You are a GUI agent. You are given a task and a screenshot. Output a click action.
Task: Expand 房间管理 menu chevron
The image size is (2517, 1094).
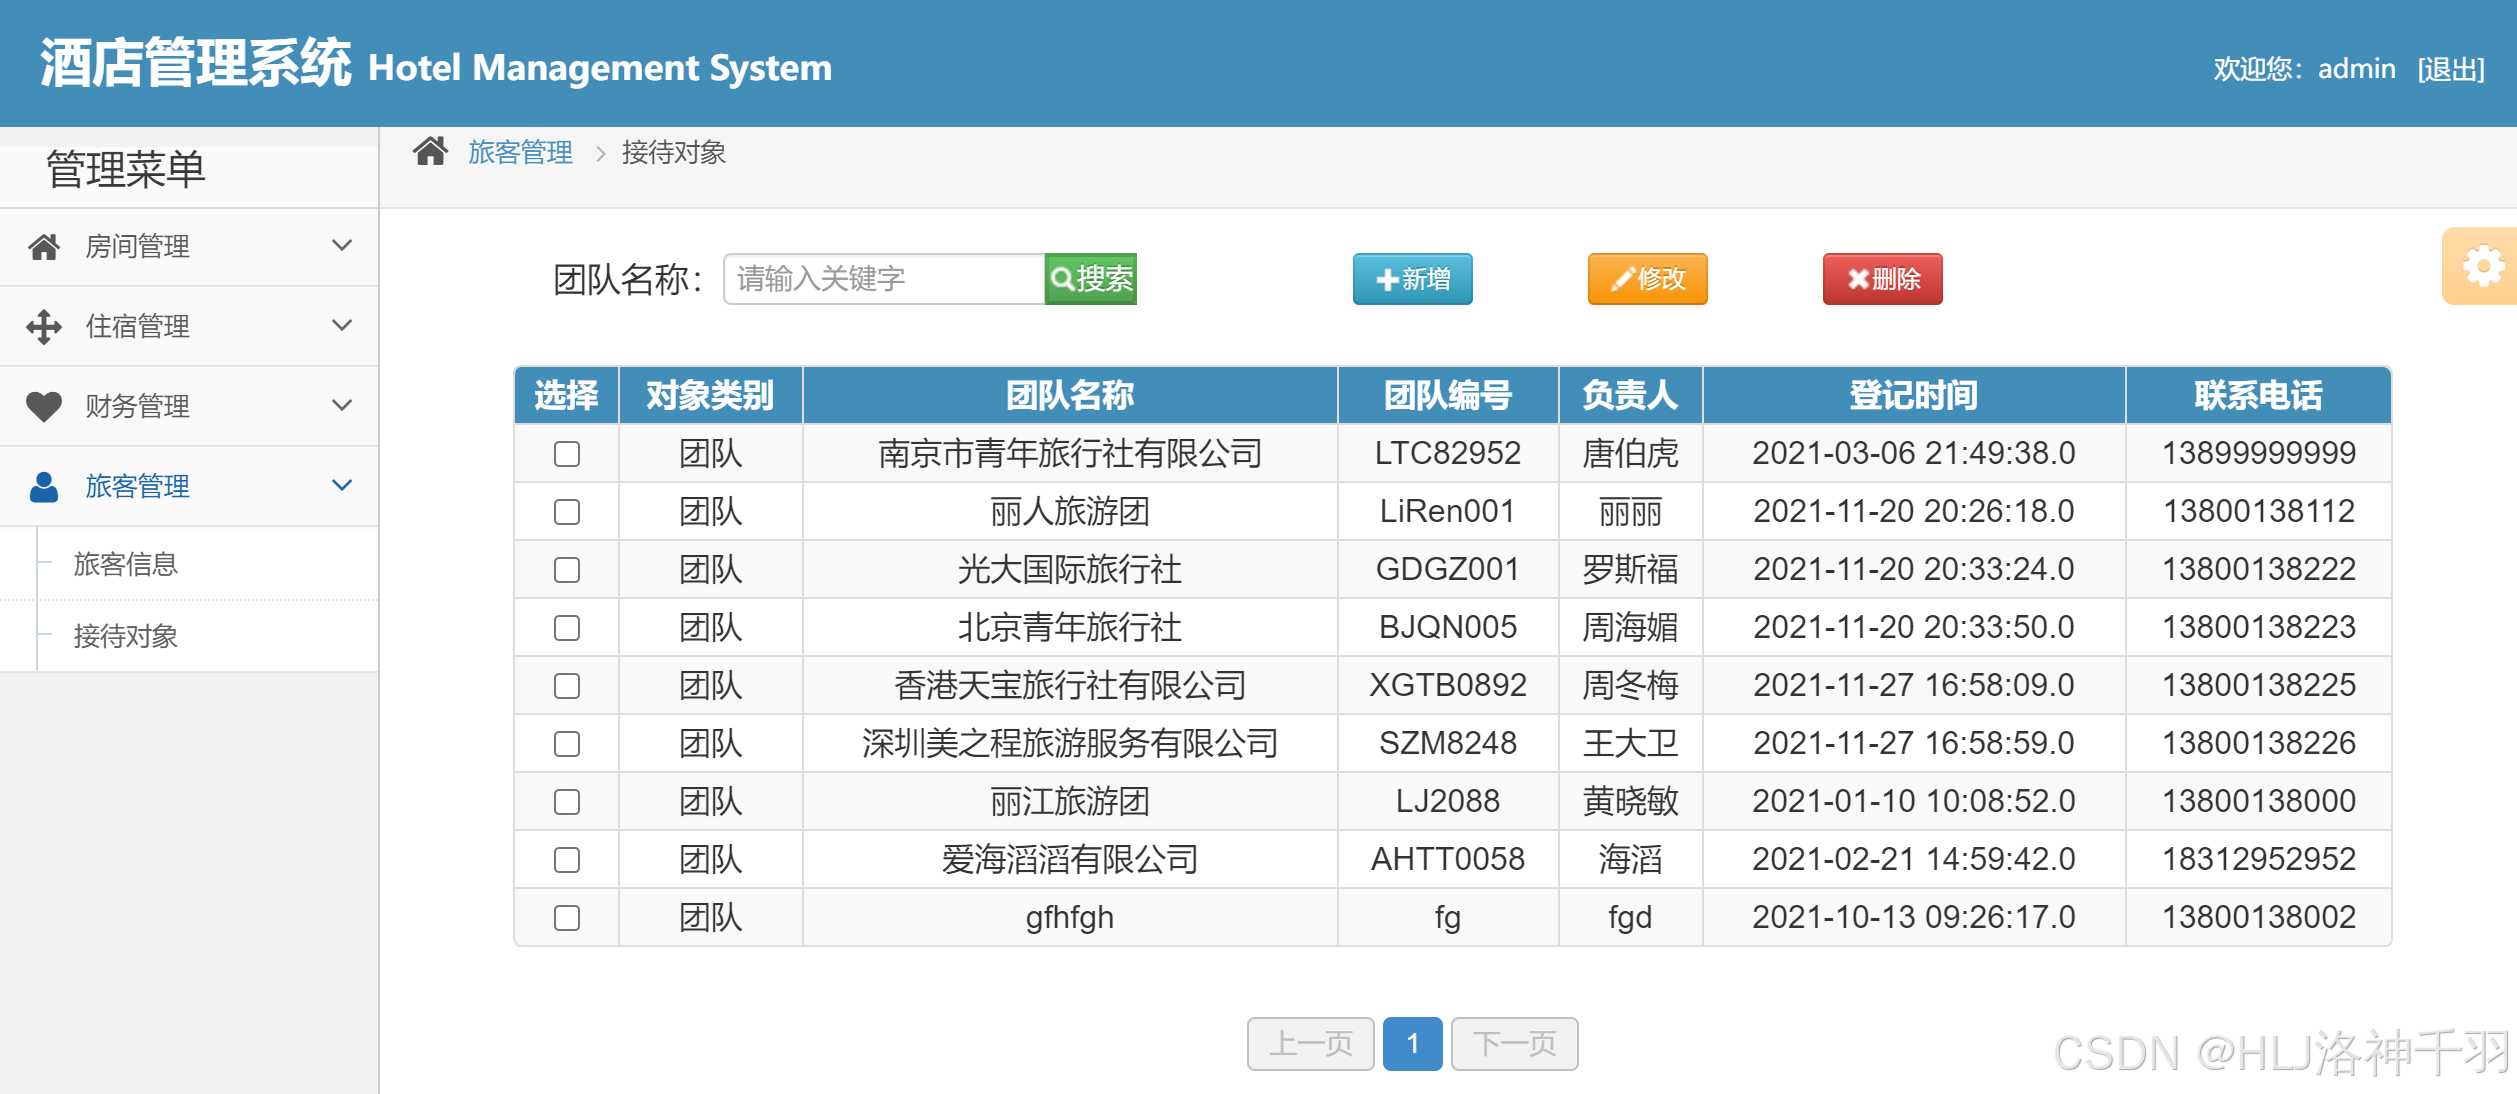pos(342,246)
